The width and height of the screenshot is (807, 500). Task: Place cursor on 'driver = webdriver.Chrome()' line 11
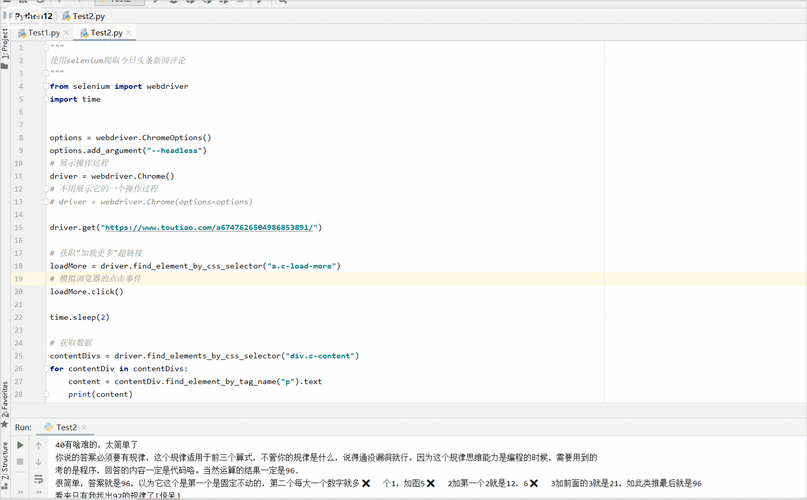112,176
